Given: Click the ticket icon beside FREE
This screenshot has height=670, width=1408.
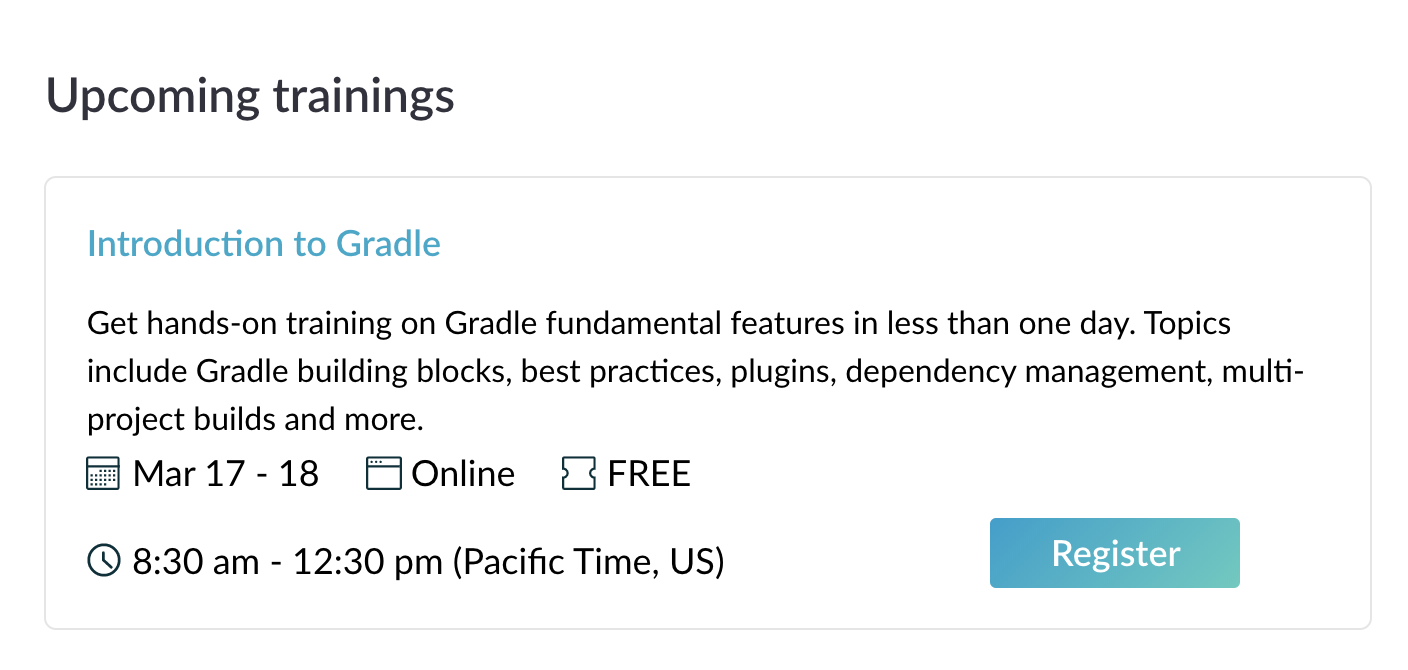Looking at the screenshot, I should point(577,474).
